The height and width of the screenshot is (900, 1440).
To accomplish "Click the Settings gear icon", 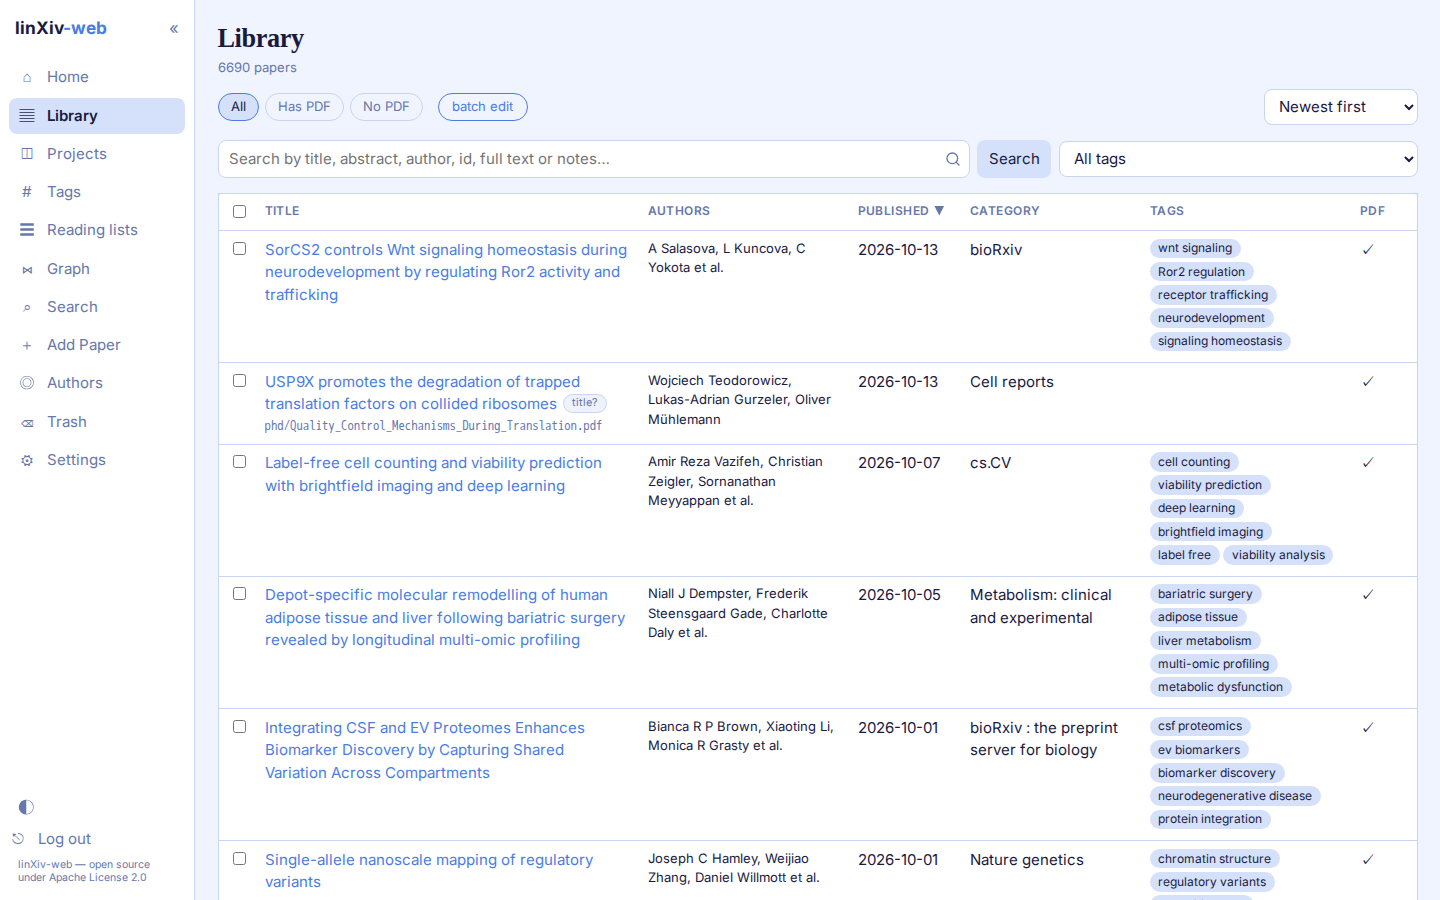I will click(27, 460).
